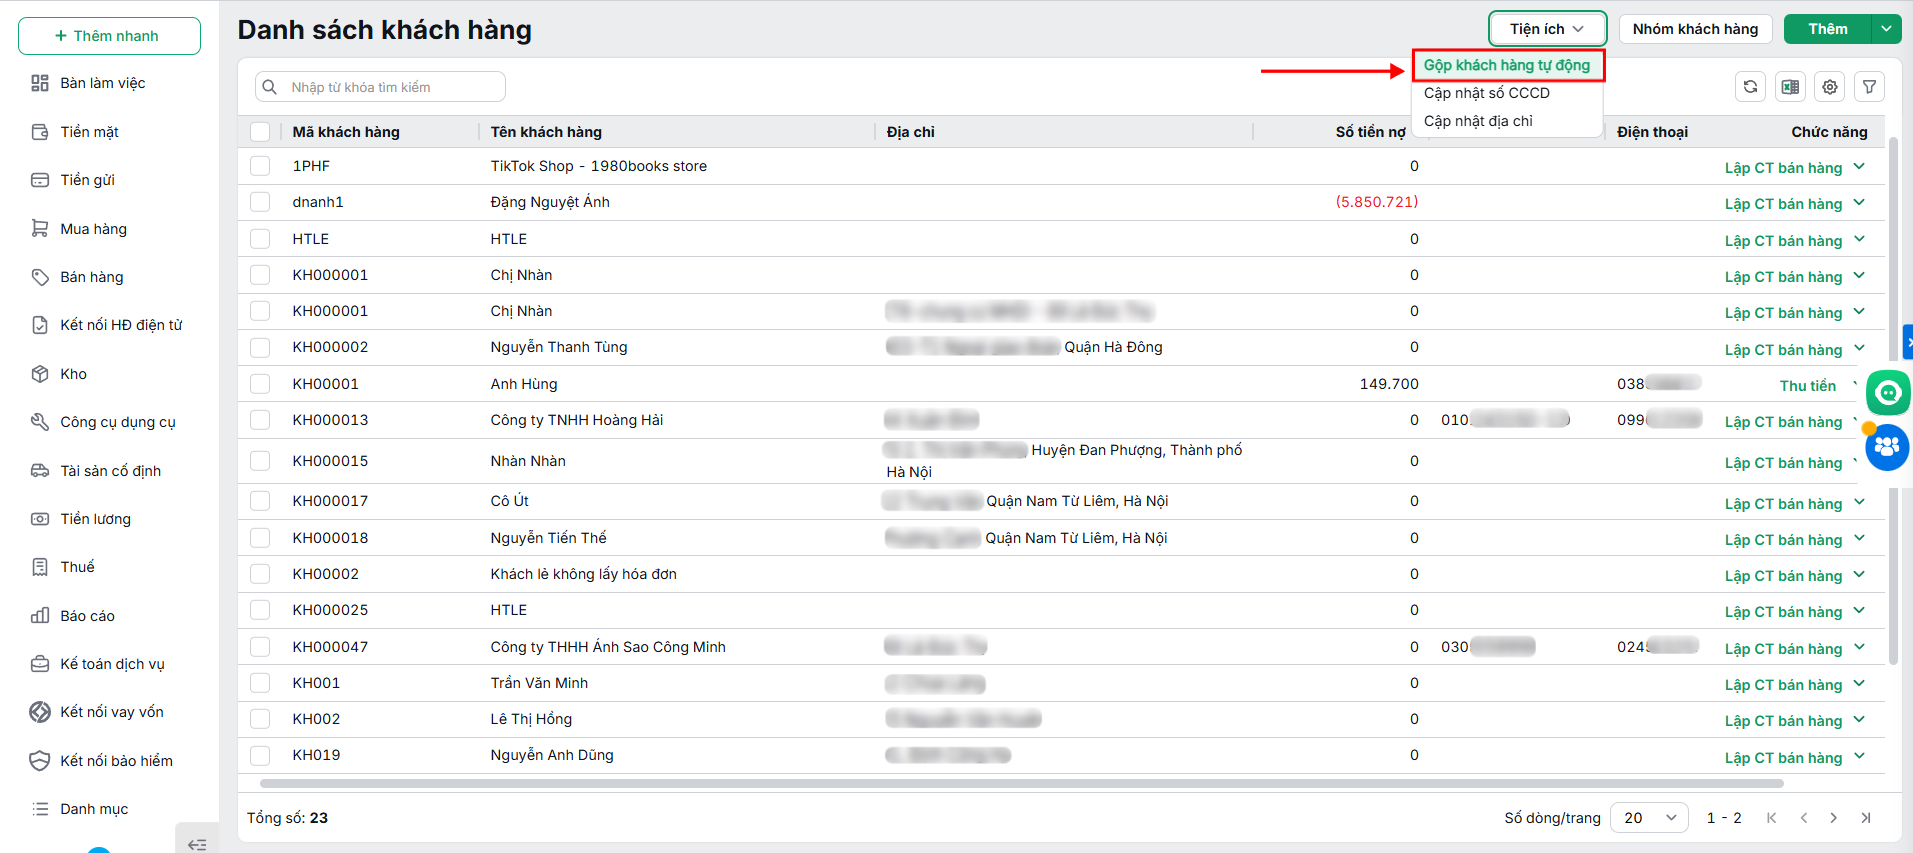Open Kết nối vay vốn icon
Viewport: 1913px width, 853px height.
pyautogui.click(x=40, y=712)
